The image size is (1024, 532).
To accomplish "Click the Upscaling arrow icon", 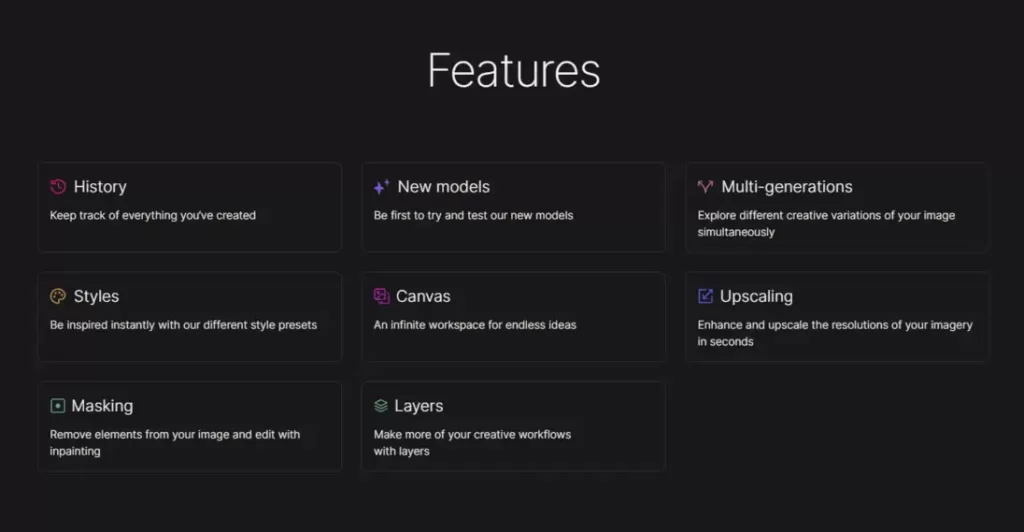I will [705, 296].
